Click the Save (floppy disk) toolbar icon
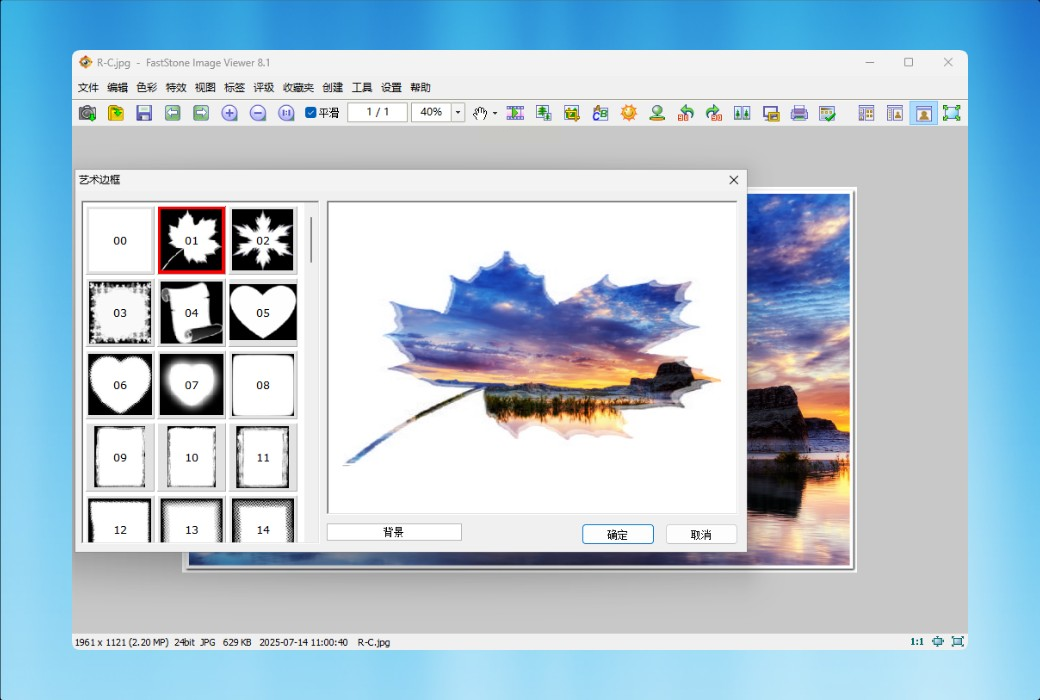1040x700 pixels. point(144,113)
